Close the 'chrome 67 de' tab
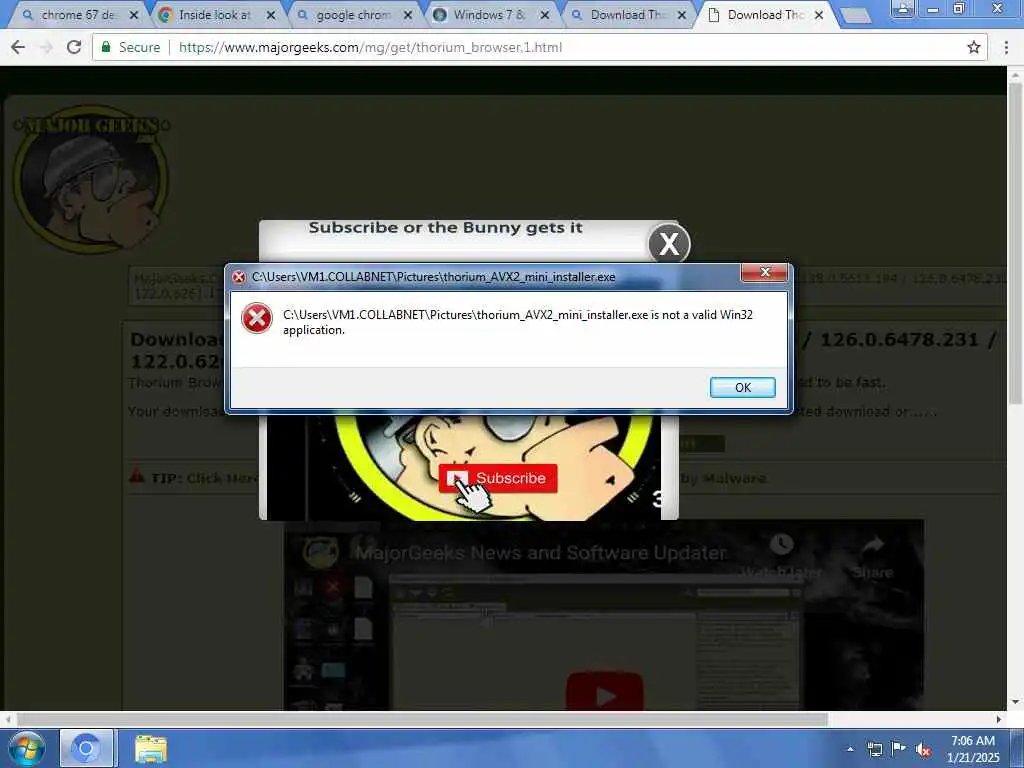1024x768 pixels. tap(134, 14)
